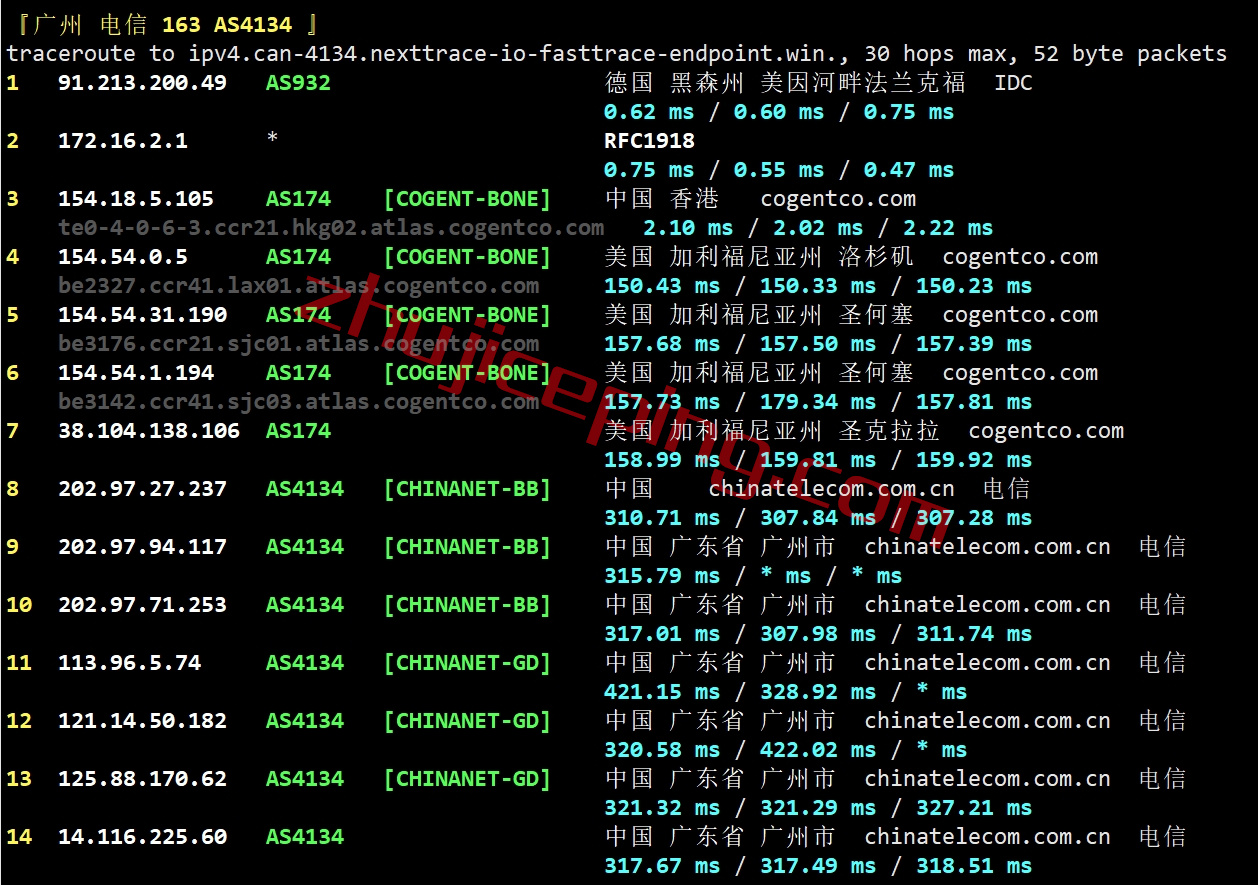Click latency value 422.02 ms on hop 12

coord(818,750)
